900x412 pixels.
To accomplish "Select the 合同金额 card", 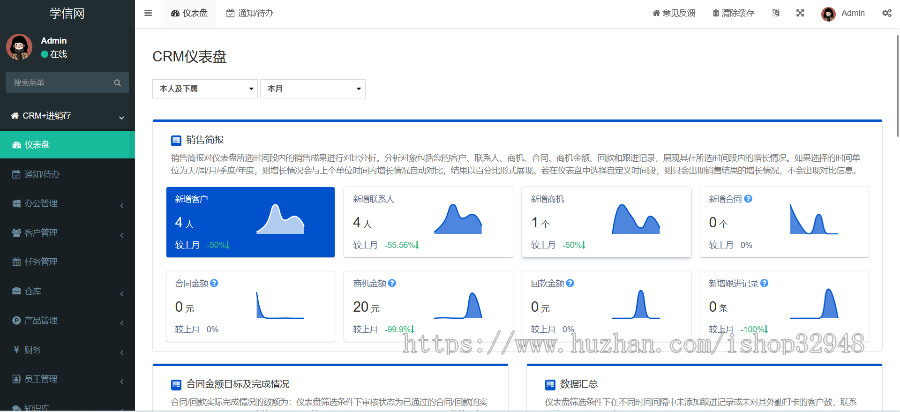I will [250, 306].
